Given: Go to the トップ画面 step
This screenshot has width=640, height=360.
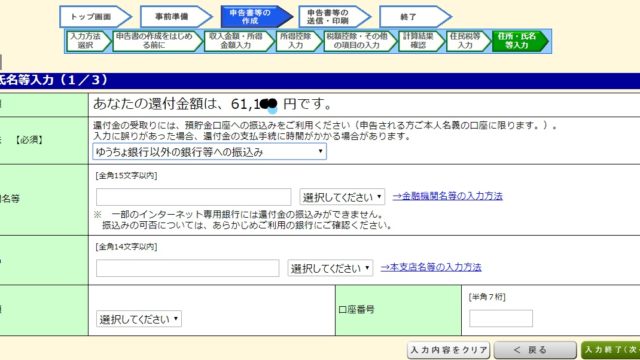Looking at the screenshot, I should tap(95, 17).
